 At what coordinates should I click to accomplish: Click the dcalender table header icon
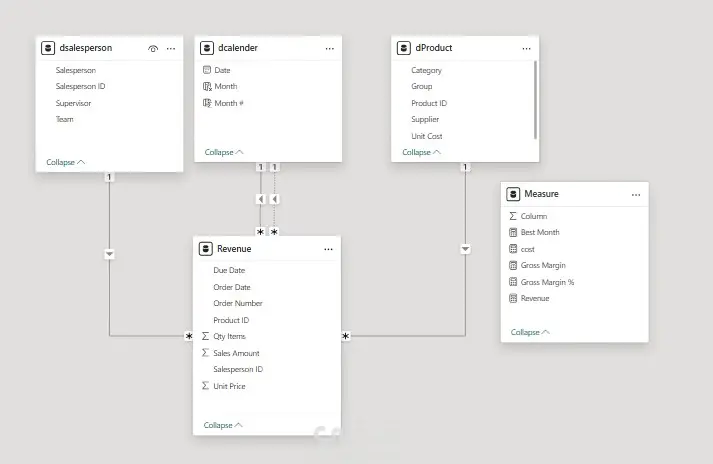coord(207,48)
